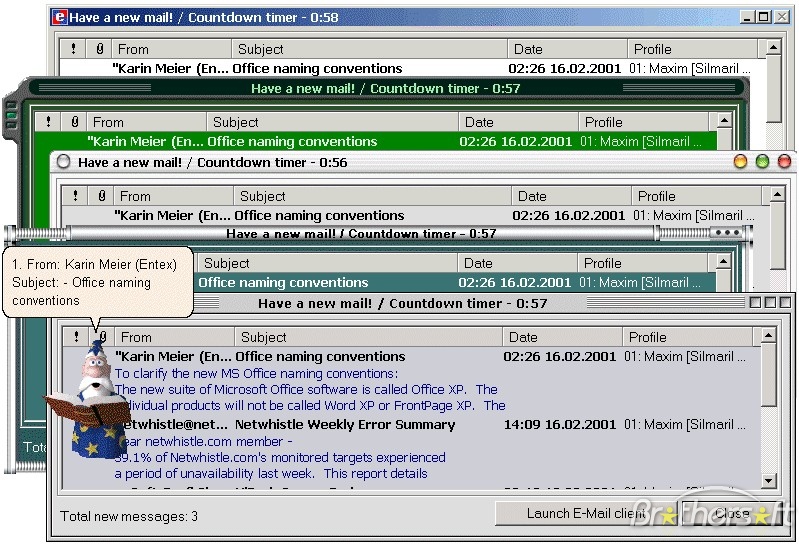This screenshot has width=799, height=545.
Task: Select the Karin Meier row in the 0:56 window
Action: 415,215
